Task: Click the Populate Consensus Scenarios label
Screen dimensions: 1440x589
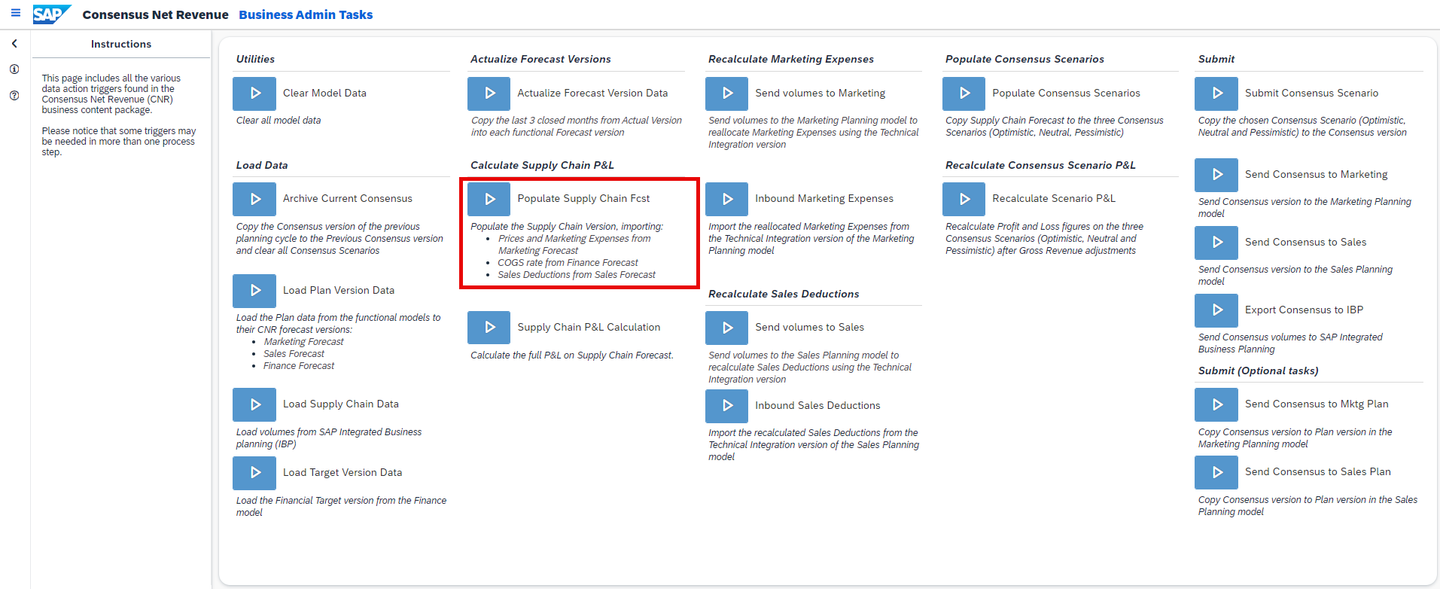Action: [1066, 93]
